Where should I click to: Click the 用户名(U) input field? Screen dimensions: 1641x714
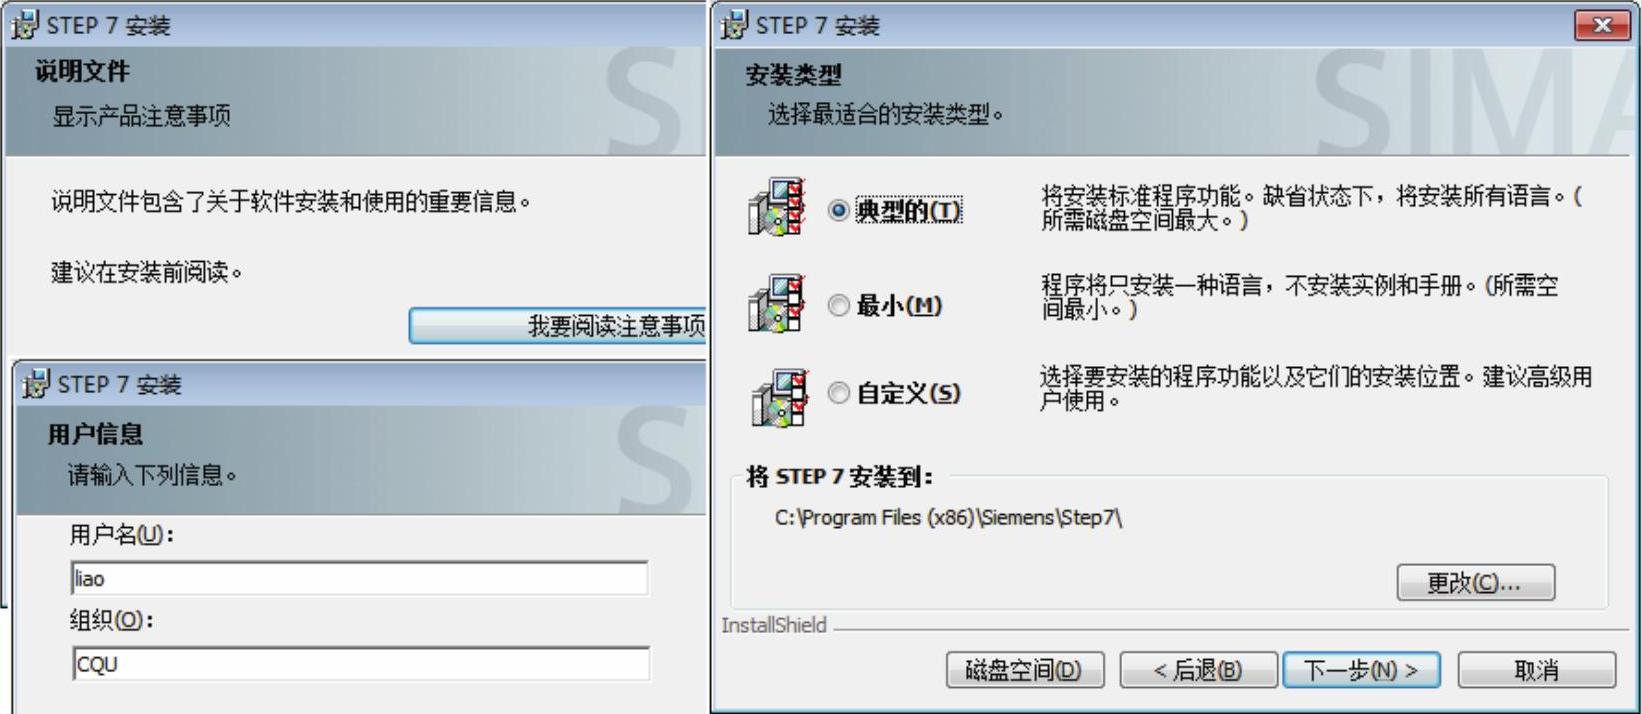click(x=360, y=578)
